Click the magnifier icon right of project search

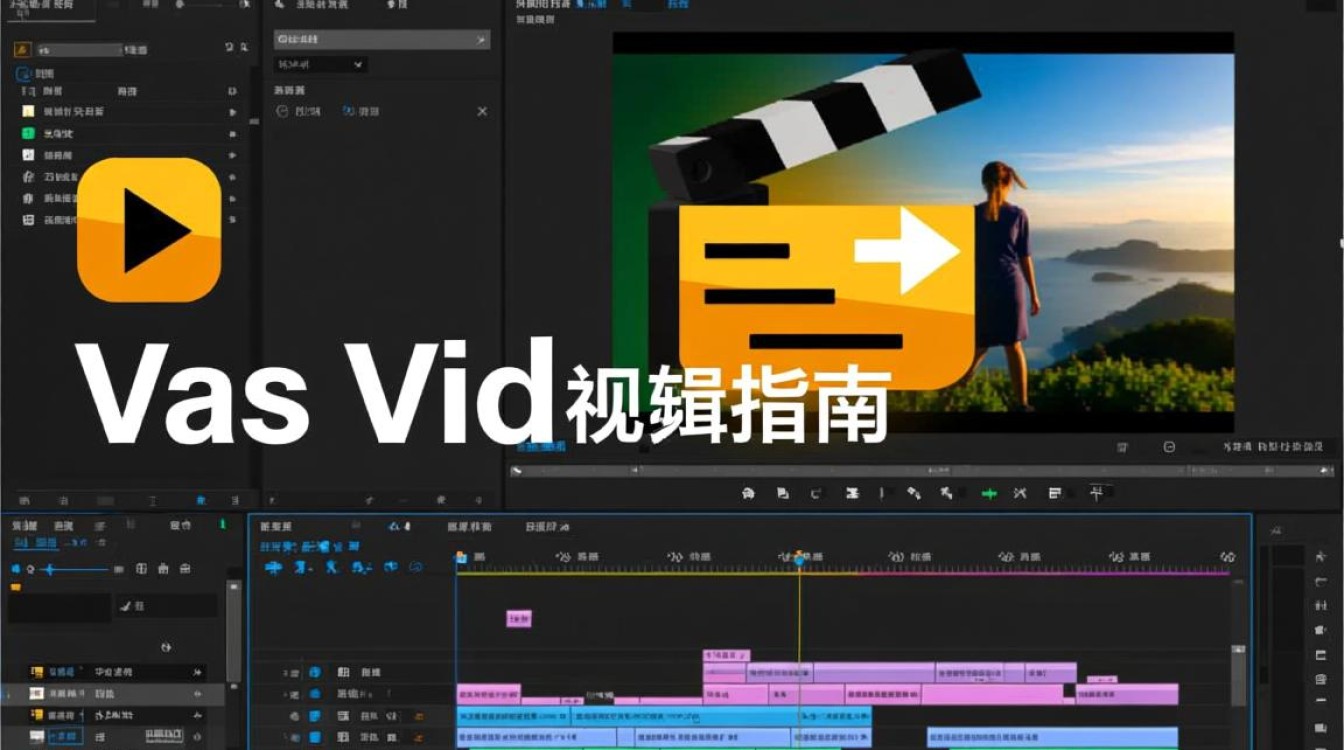(x=244, y=48)
